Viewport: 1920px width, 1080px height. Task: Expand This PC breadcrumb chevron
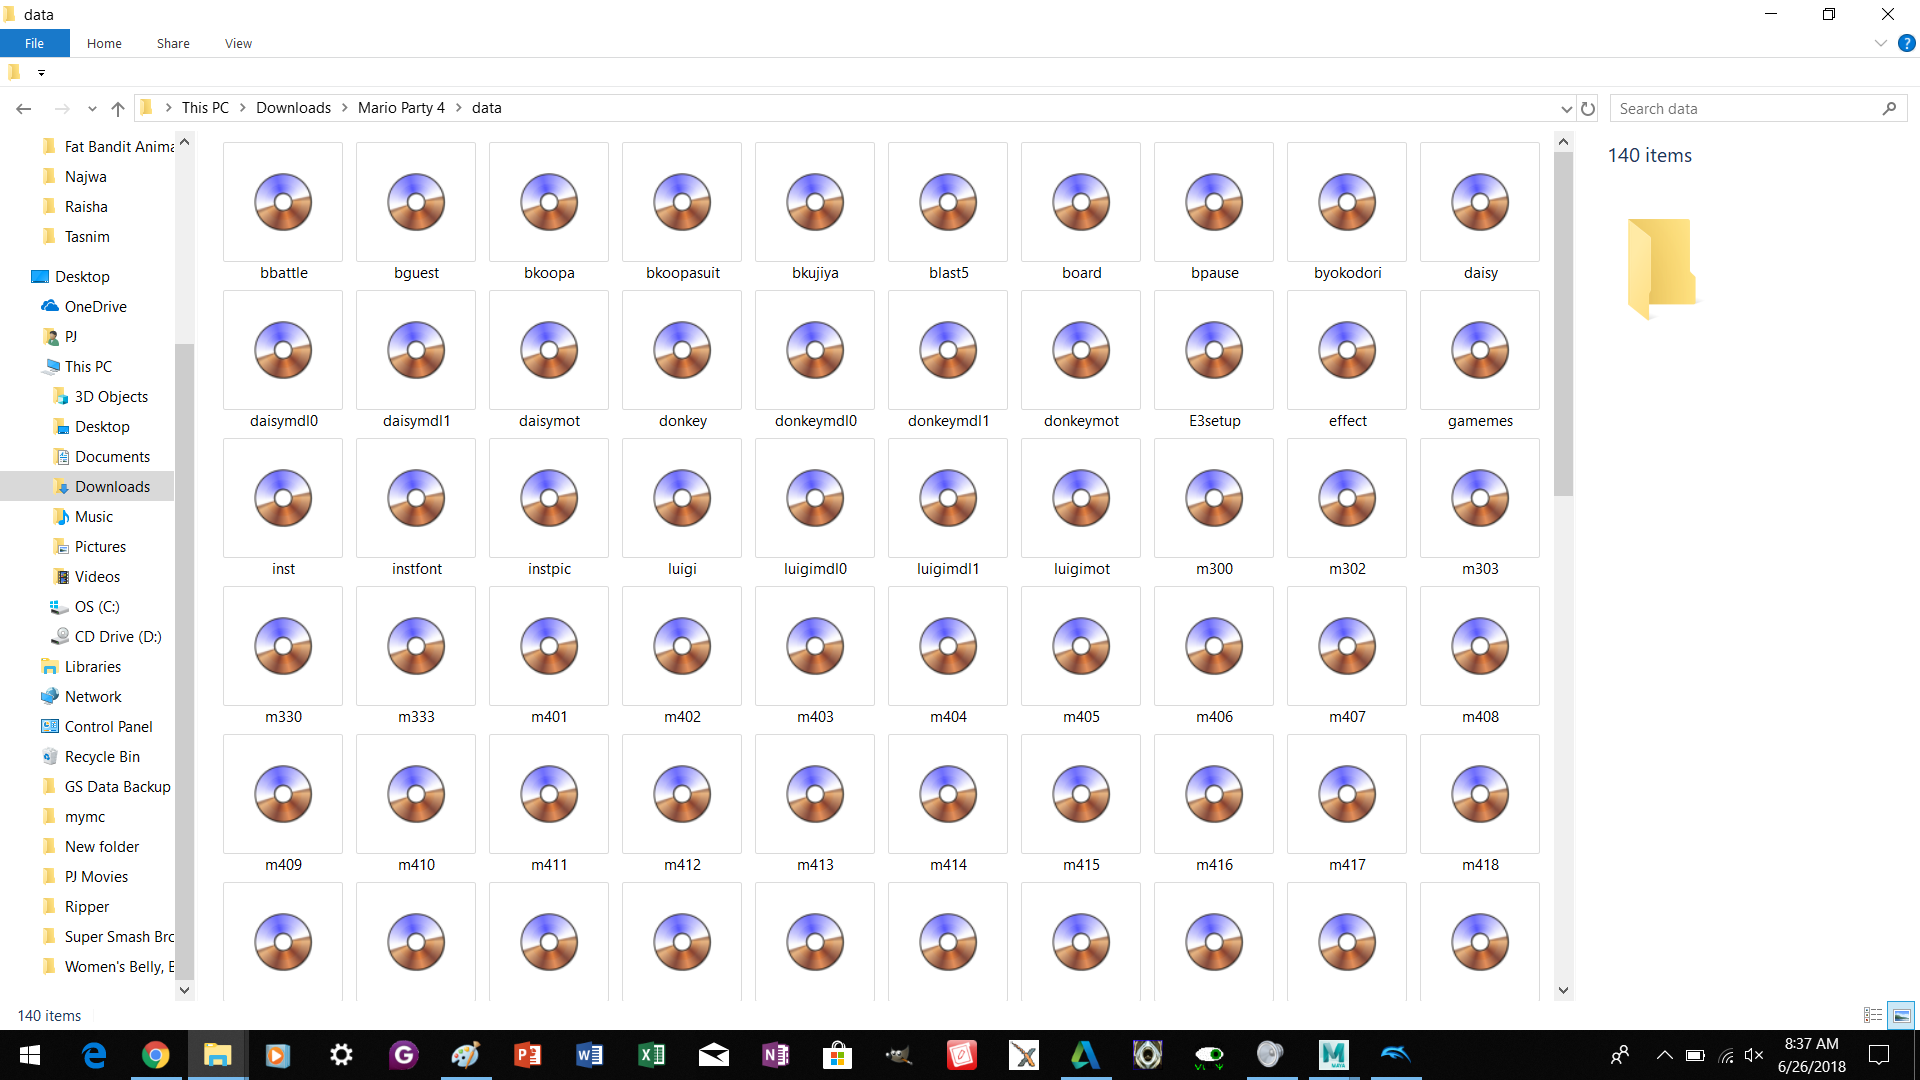point(242,108)
